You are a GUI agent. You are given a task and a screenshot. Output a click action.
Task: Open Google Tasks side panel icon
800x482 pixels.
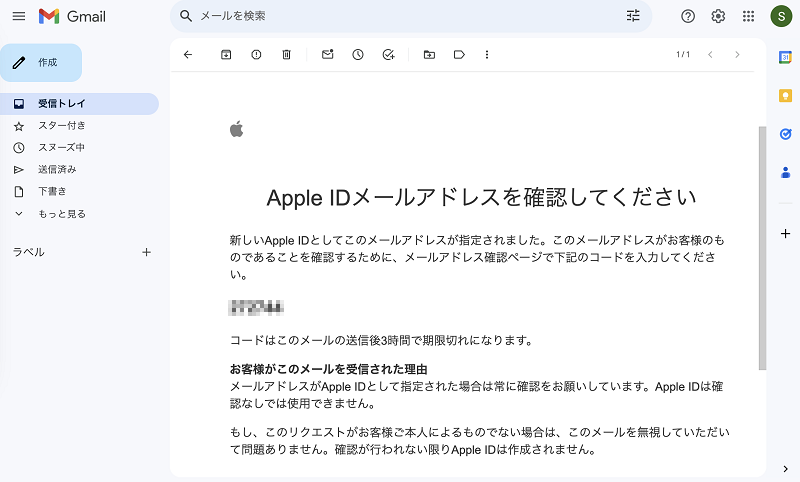(x=785, y=134)
